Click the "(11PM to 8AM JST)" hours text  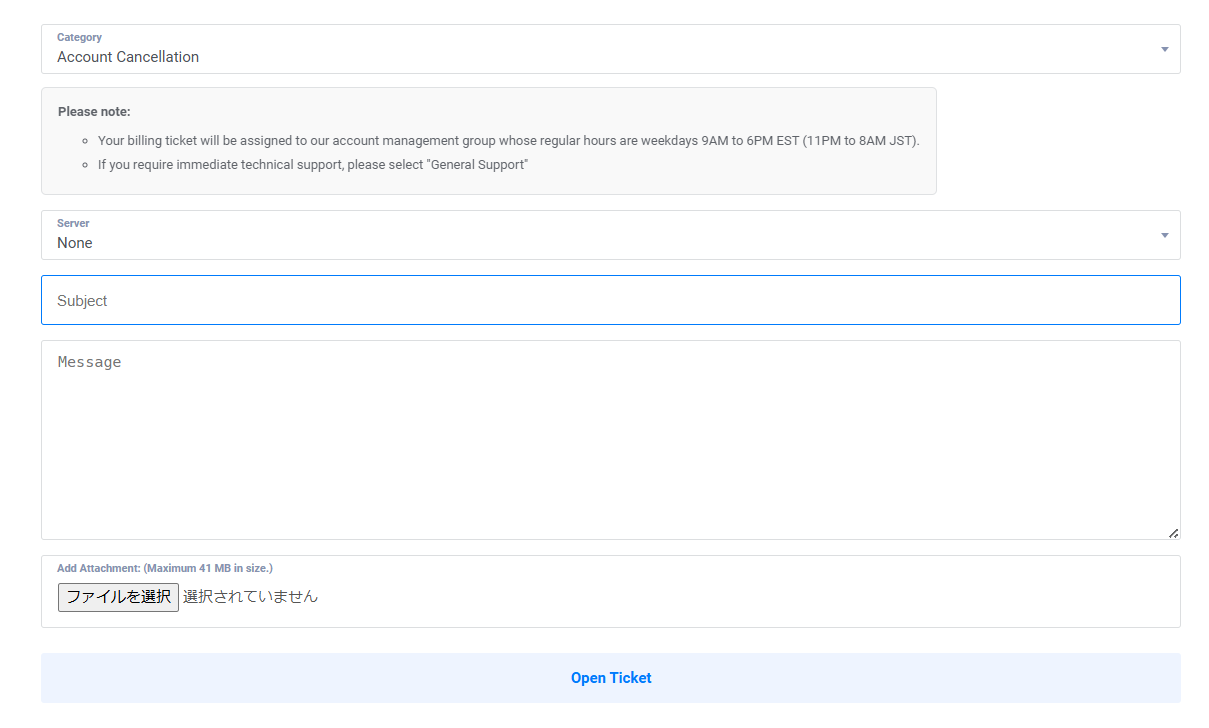[x=860, y=141]
